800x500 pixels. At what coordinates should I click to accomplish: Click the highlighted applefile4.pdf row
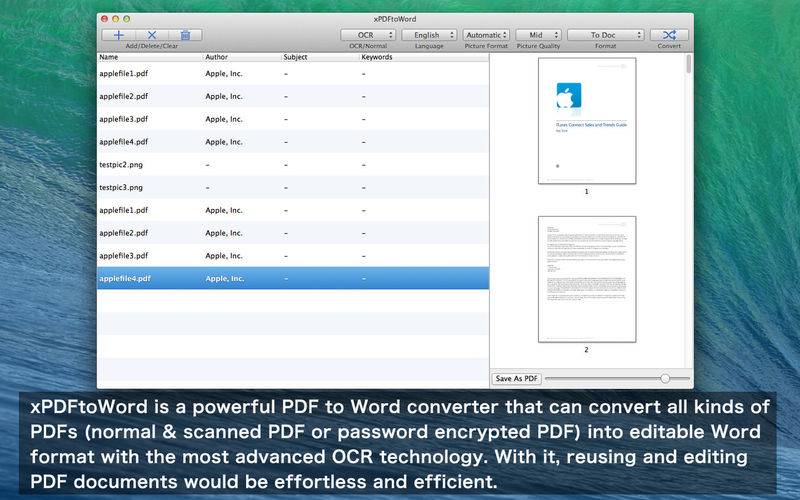[293, 279]
